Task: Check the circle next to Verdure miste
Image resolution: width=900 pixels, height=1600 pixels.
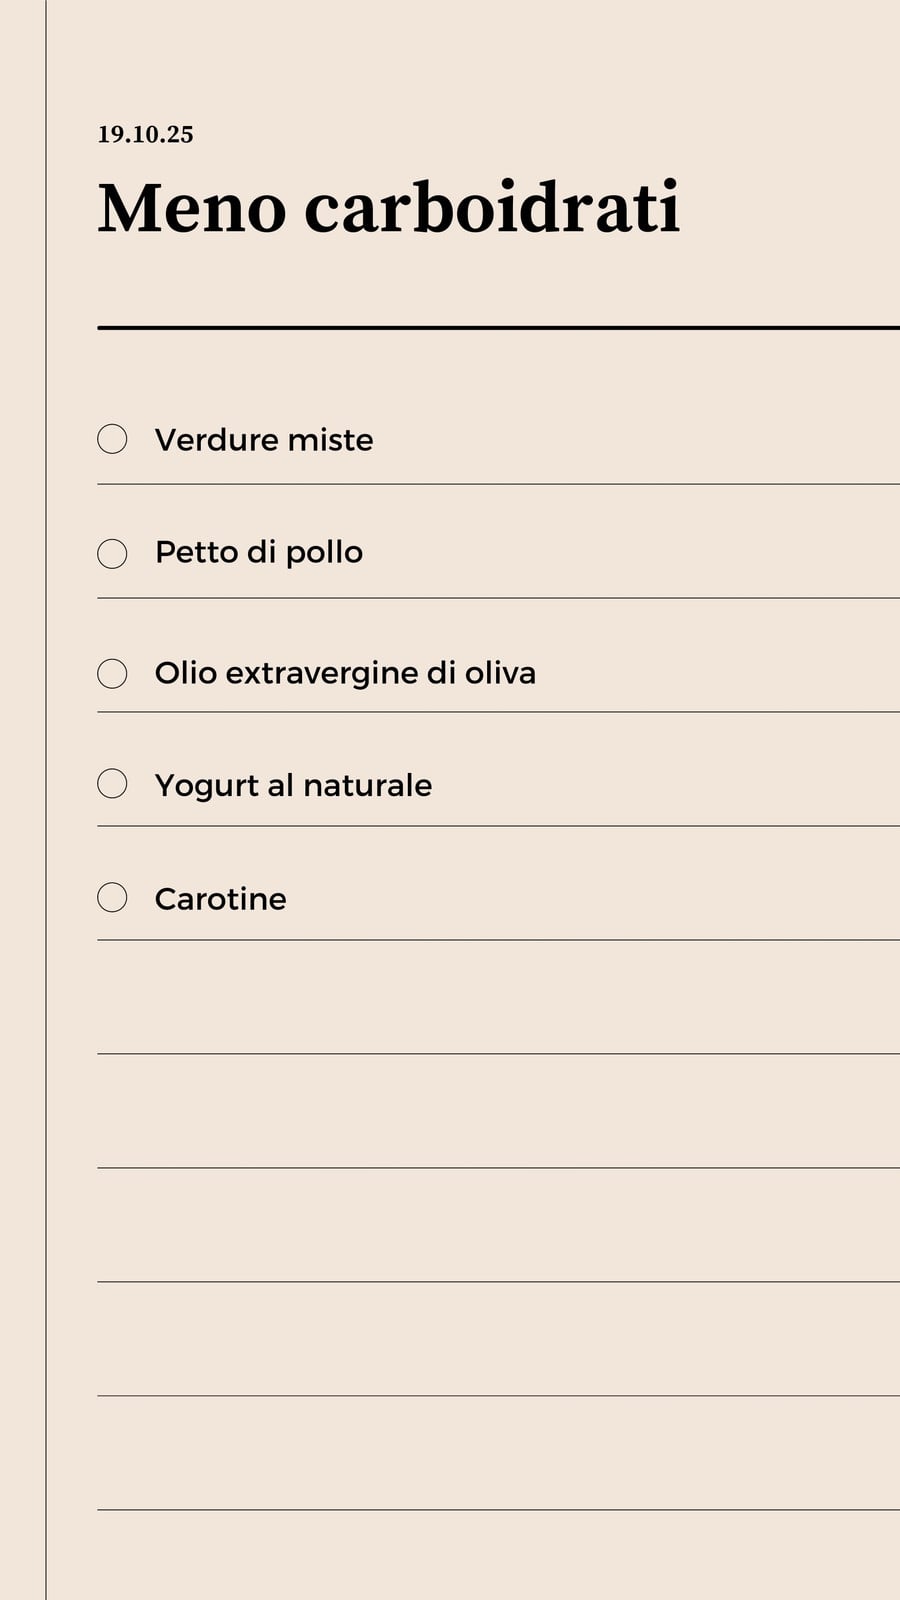Action: tap(112, 439)
